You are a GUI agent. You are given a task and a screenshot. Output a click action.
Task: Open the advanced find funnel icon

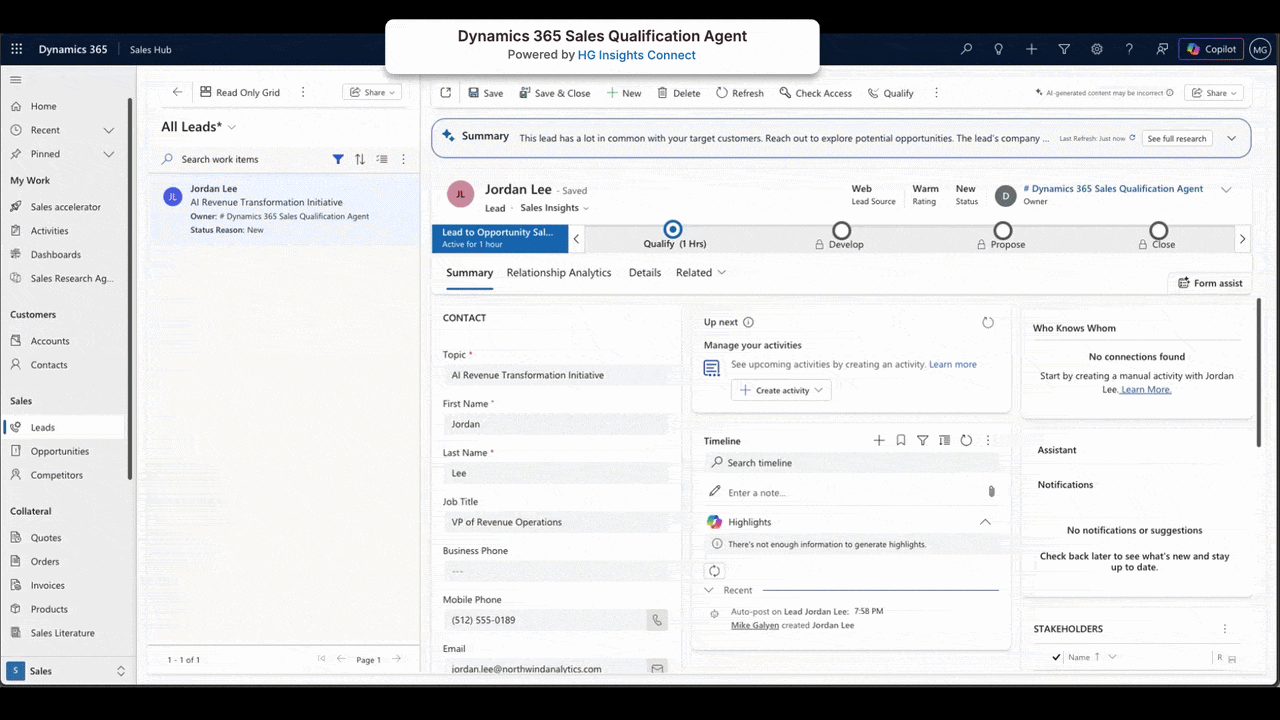[1064, 49]
